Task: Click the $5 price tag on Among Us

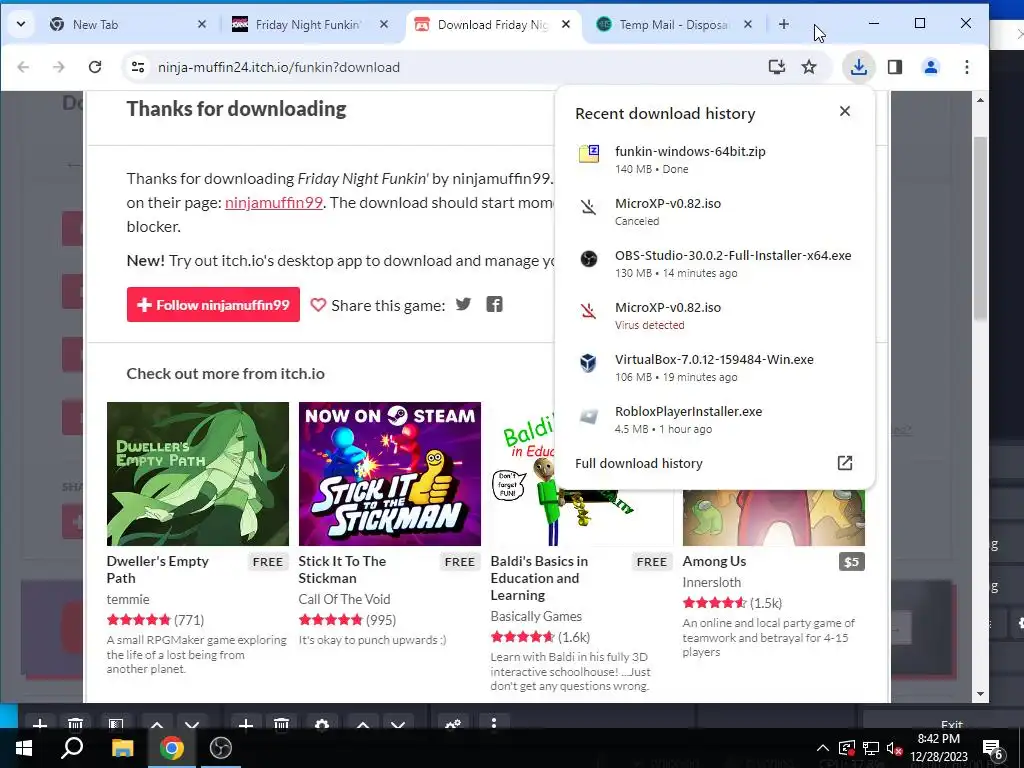Action: point(852,562)
